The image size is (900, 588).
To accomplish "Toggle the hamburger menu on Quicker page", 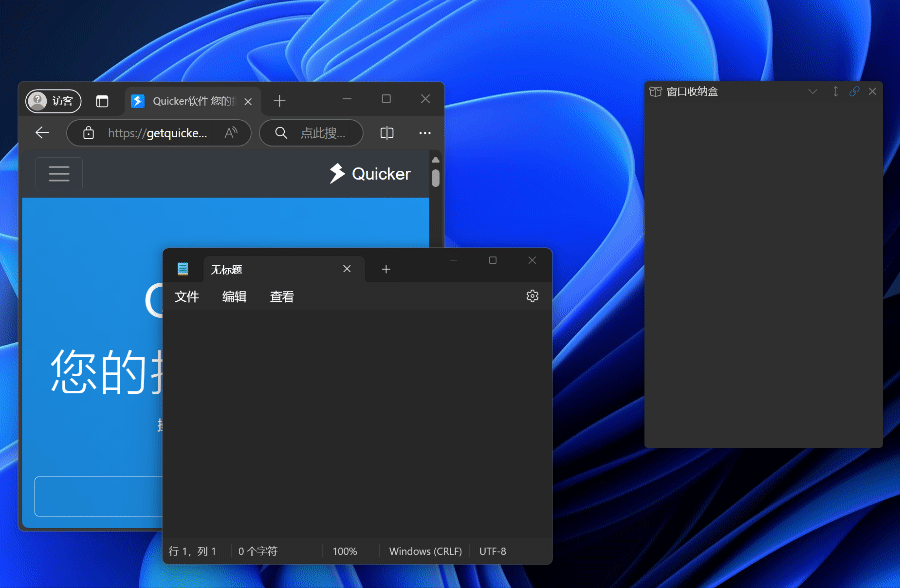I will tap(59, 174).
